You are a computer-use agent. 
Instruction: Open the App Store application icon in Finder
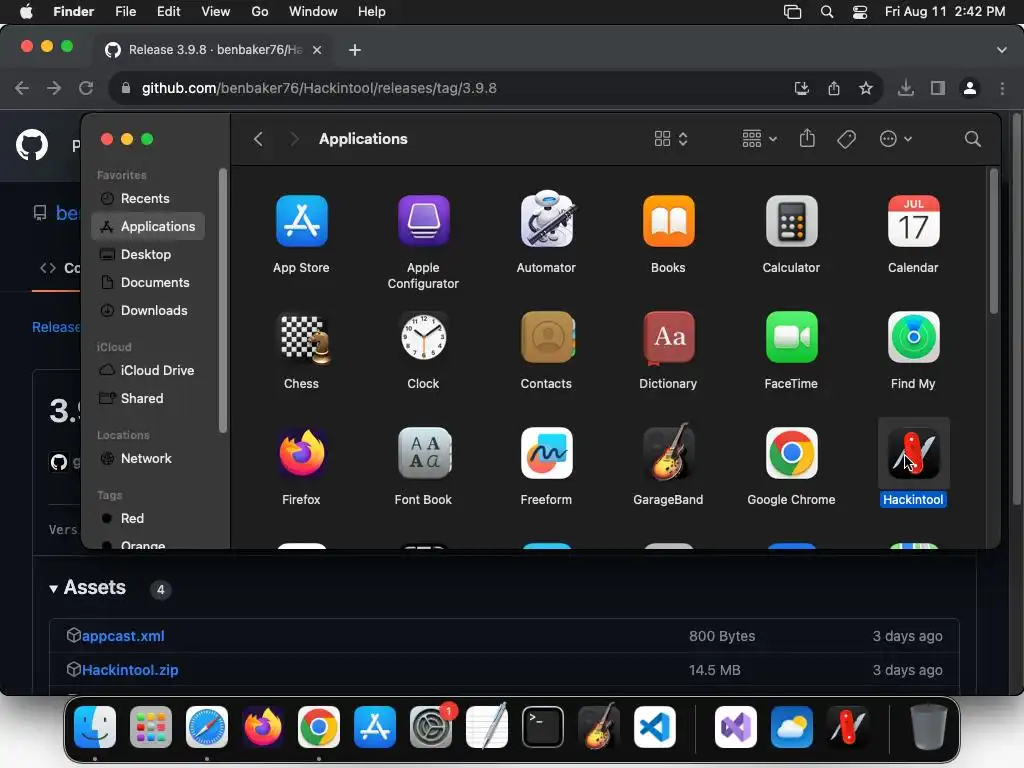pos(301,221)
